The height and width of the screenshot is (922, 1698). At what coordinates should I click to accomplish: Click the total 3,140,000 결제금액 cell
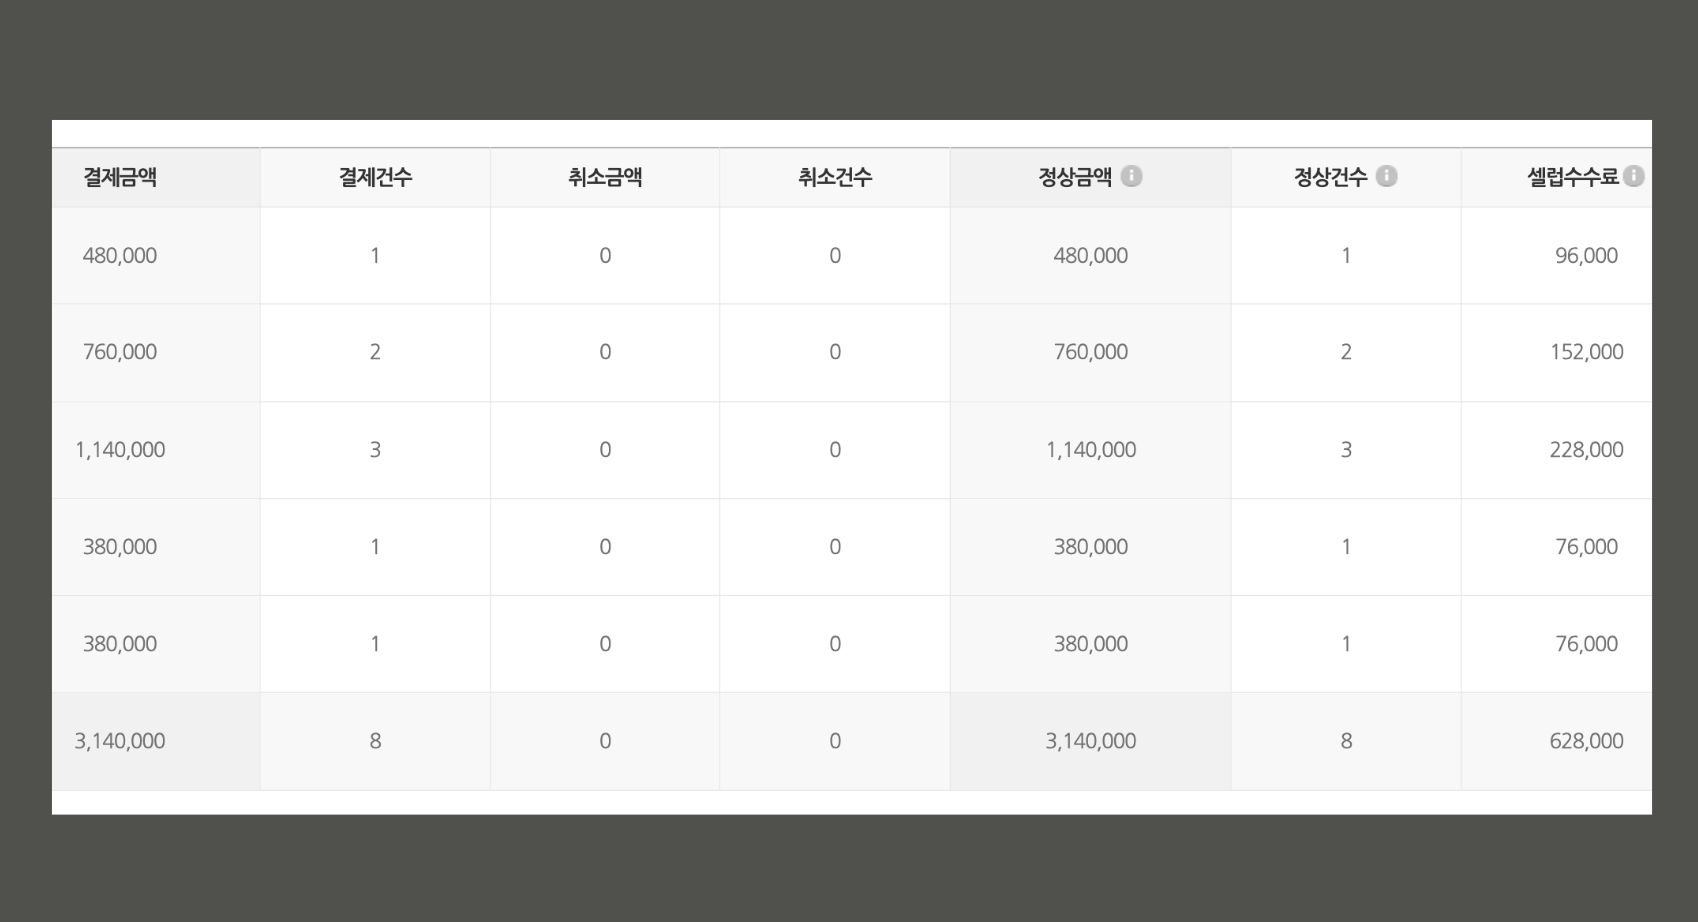(x=156, y=741)
